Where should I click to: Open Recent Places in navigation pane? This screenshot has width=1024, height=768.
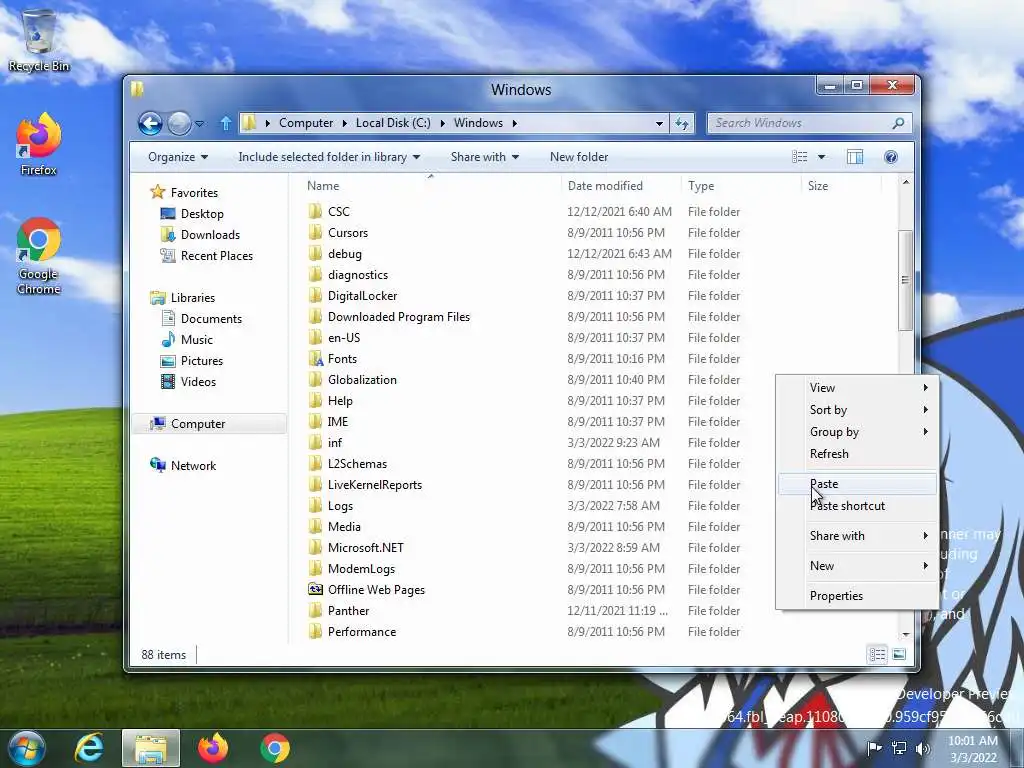[x=216, y=255]
